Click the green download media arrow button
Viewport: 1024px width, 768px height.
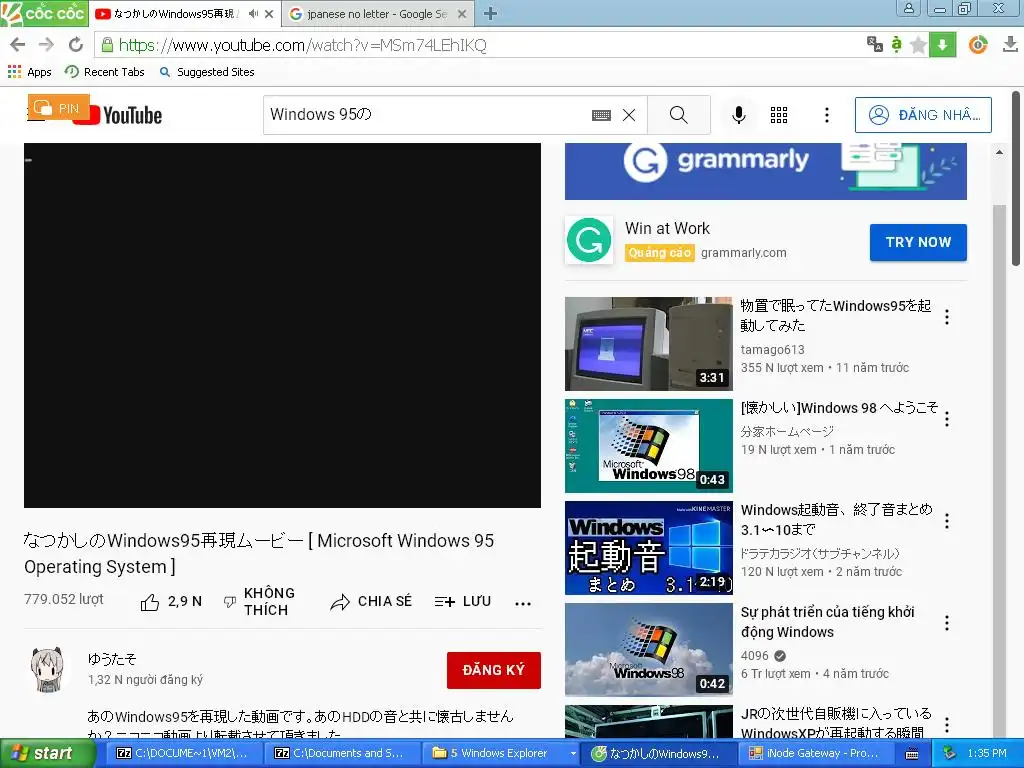pos(942,44)
